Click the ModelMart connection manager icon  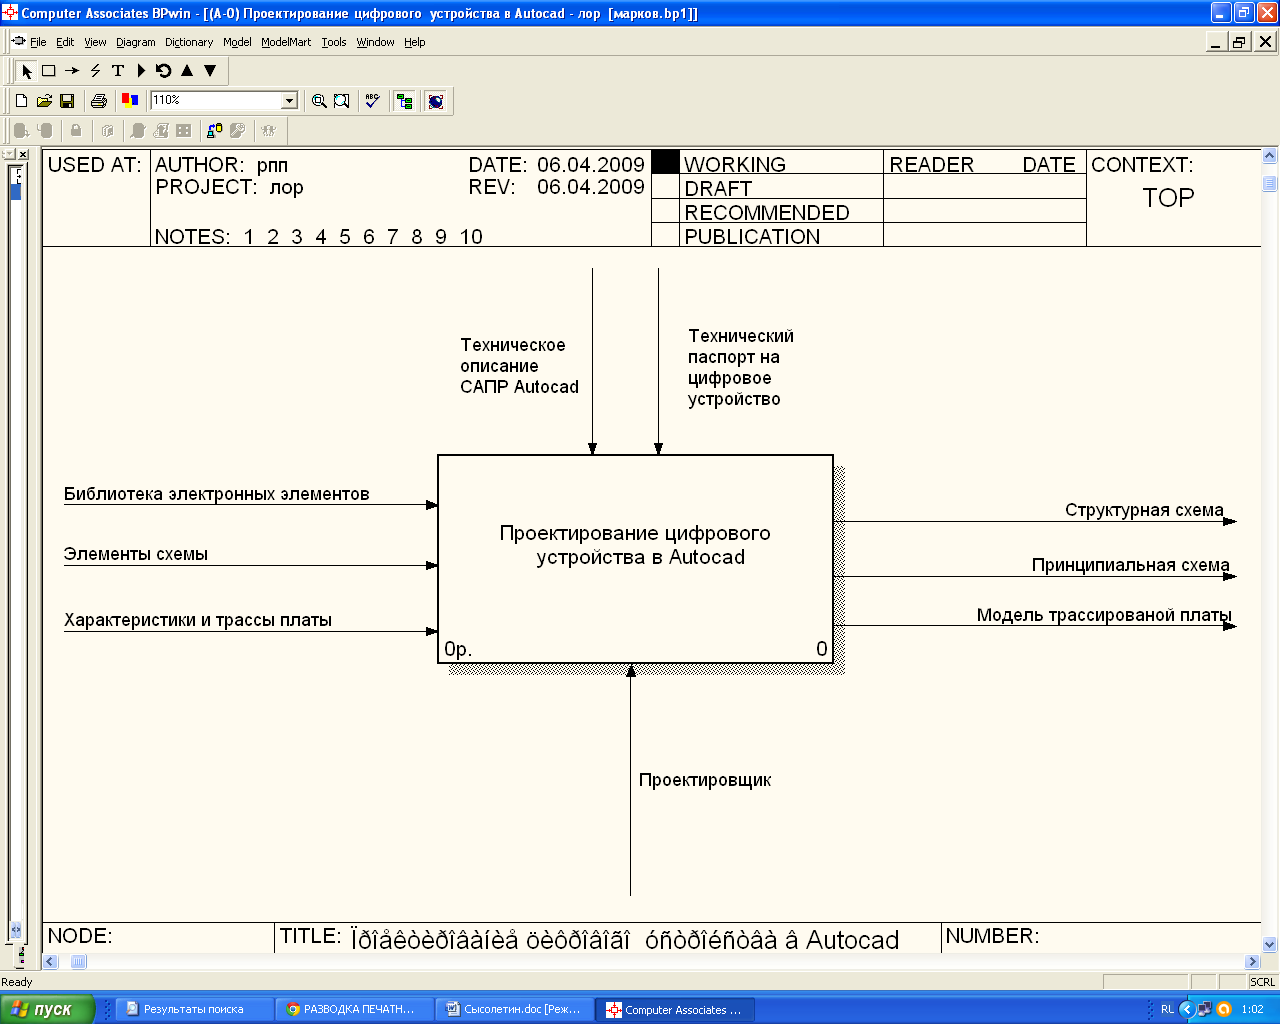coord(214,130)
